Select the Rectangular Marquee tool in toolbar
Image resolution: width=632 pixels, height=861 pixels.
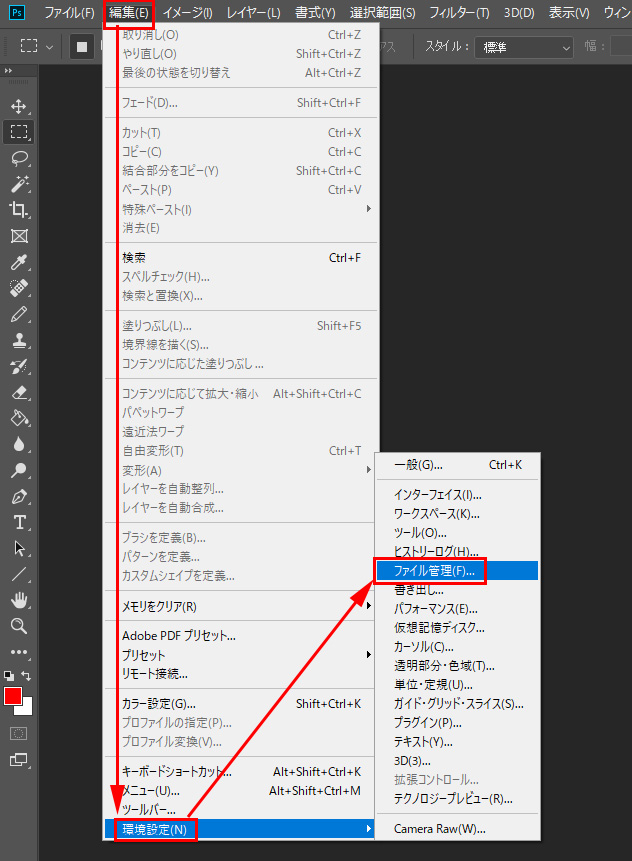[19, 132]
